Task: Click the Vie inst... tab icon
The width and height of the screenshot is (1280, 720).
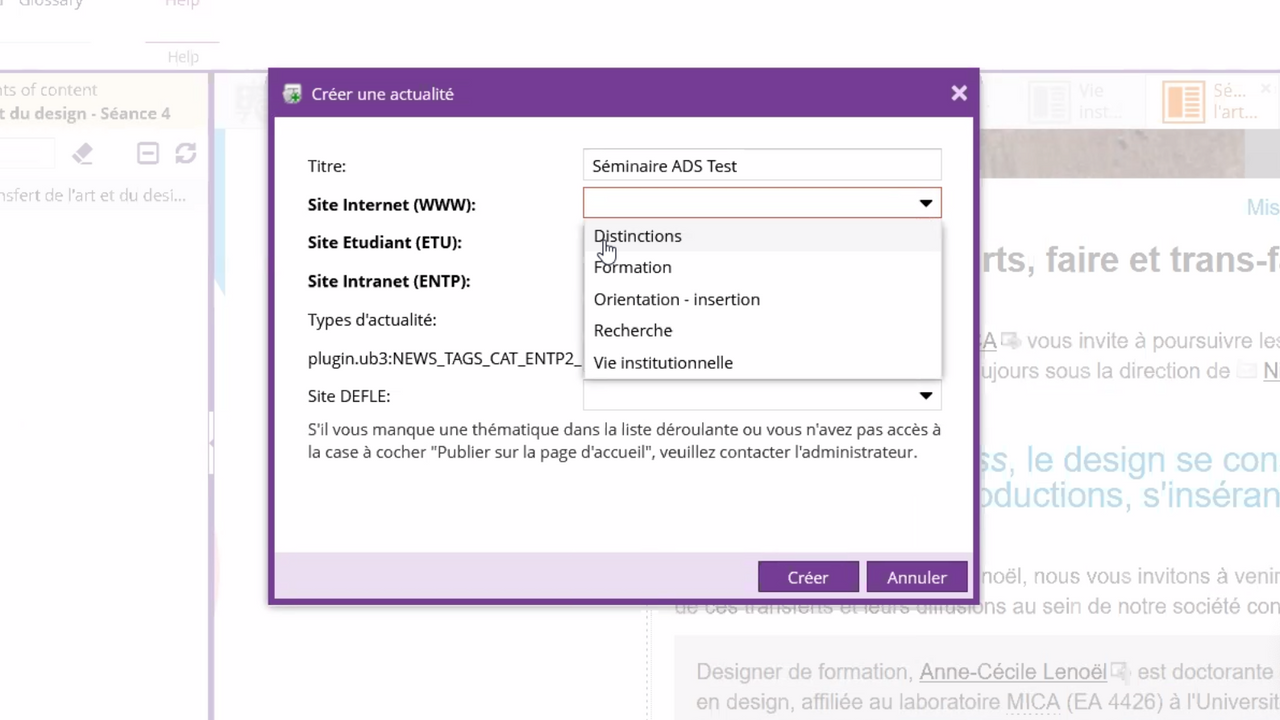Action: coord(1050,102)
